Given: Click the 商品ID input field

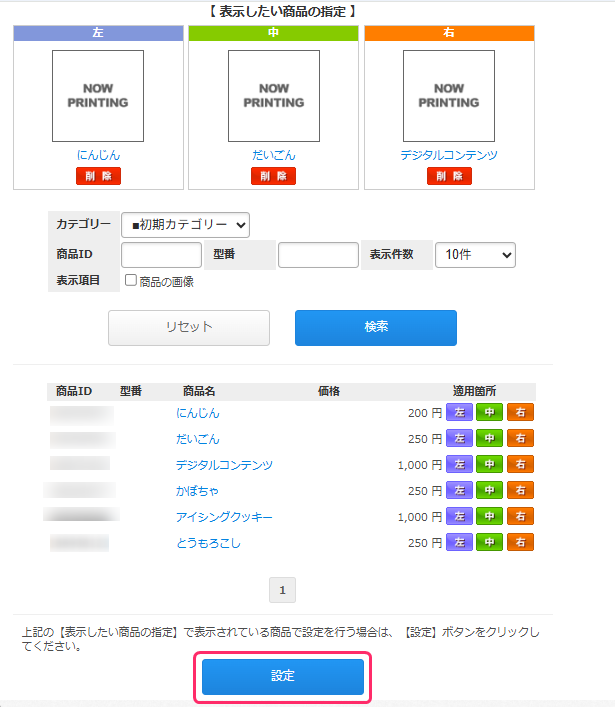Looking at the screenshot, I should (161, 255).
